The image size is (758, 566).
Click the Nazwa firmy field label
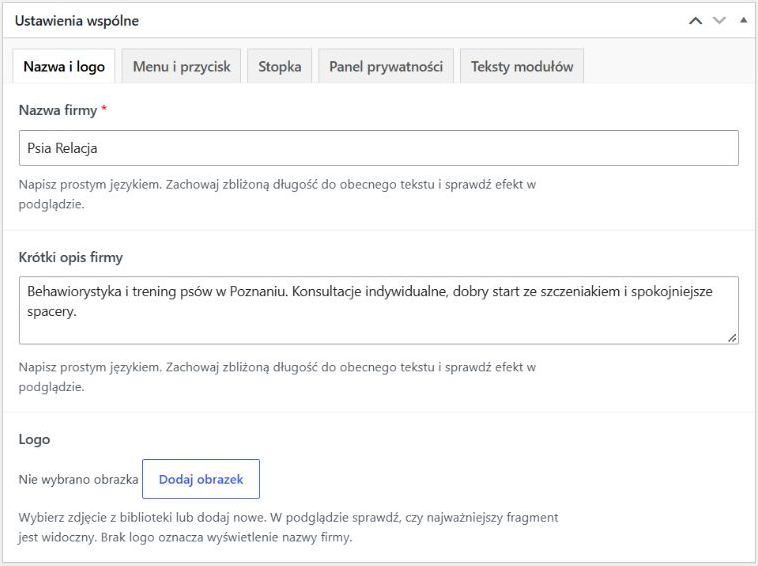[58, 110]
